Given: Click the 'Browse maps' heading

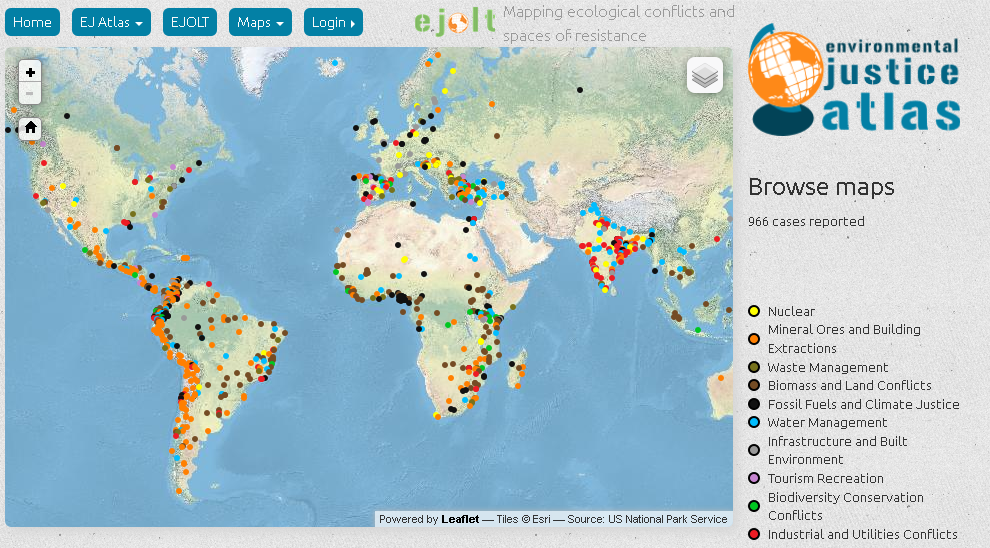Looking at the screenshot, I should [x=821, y=187].
